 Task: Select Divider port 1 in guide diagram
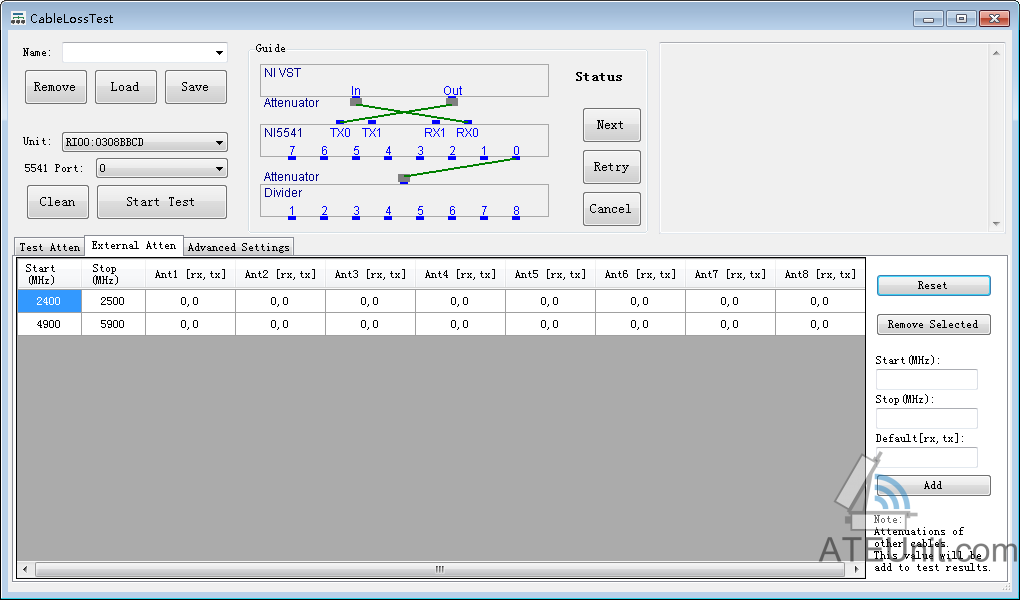[x=292, y=212]
